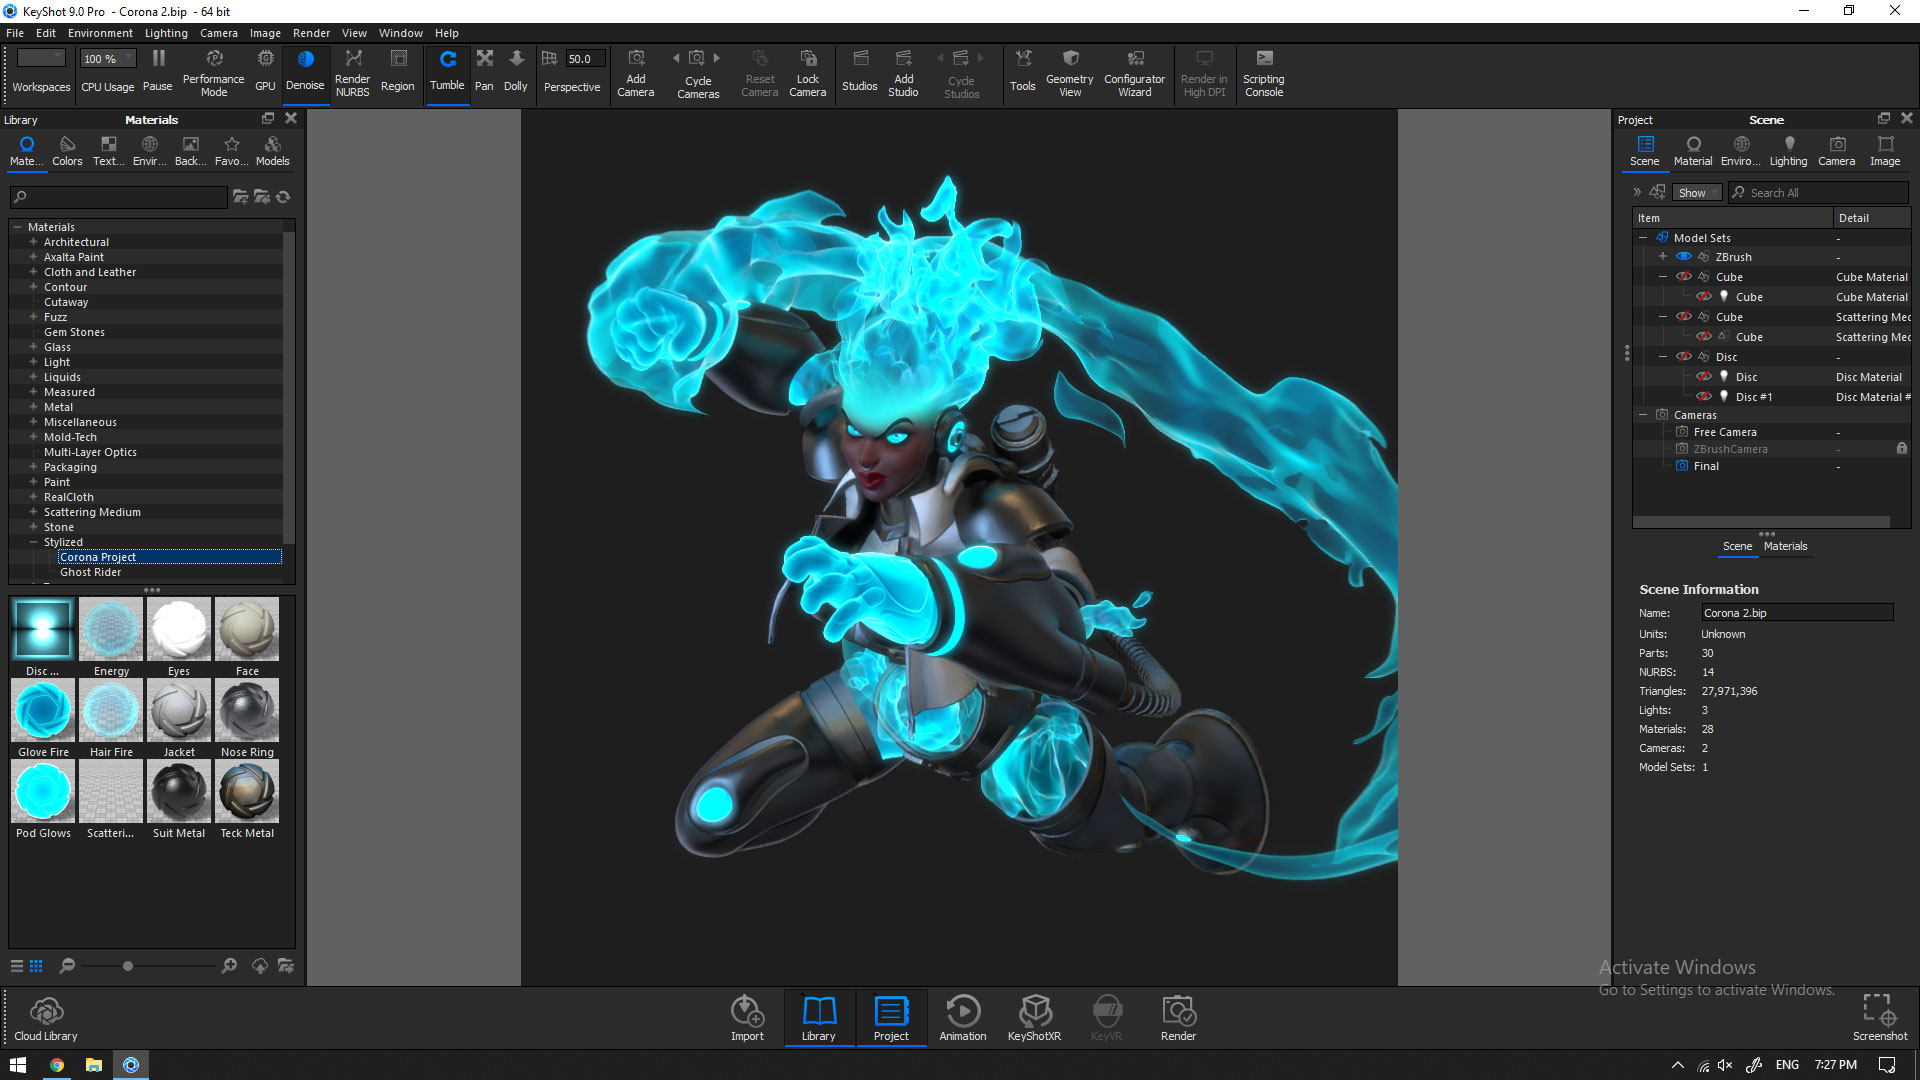This screenshot has width=1920, height=1080.
Task: Open the Render dialog
Action: click(x=1178, y=1019)
